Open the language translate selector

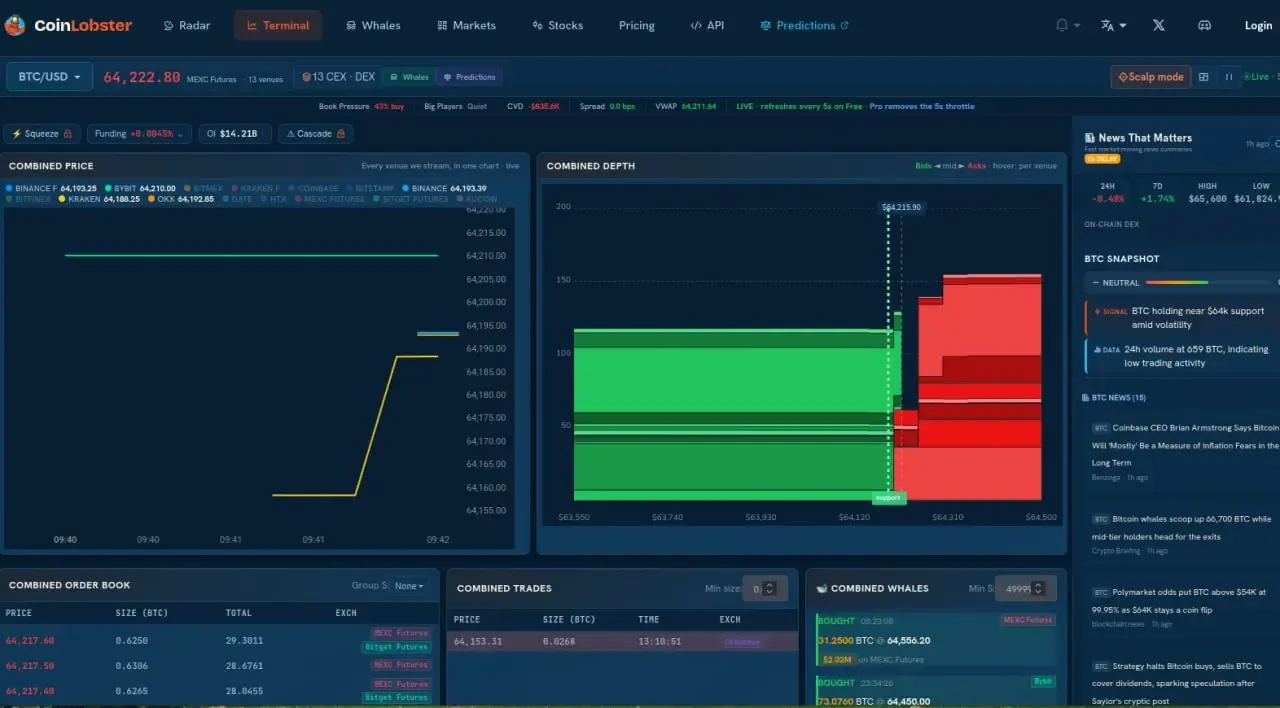click(1113, 25)
